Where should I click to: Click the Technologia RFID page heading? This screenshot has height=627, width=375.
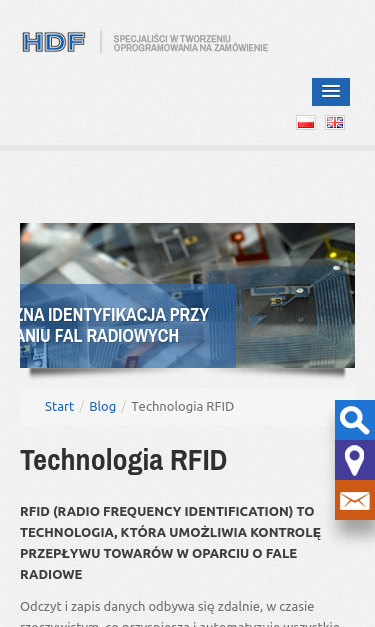pos(124,460)
